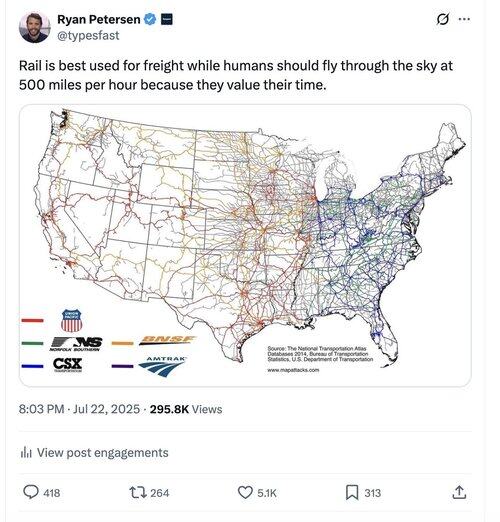Open View post engagements
The height and width of the screenshot is (522, 500).
(x=94, y=453)
